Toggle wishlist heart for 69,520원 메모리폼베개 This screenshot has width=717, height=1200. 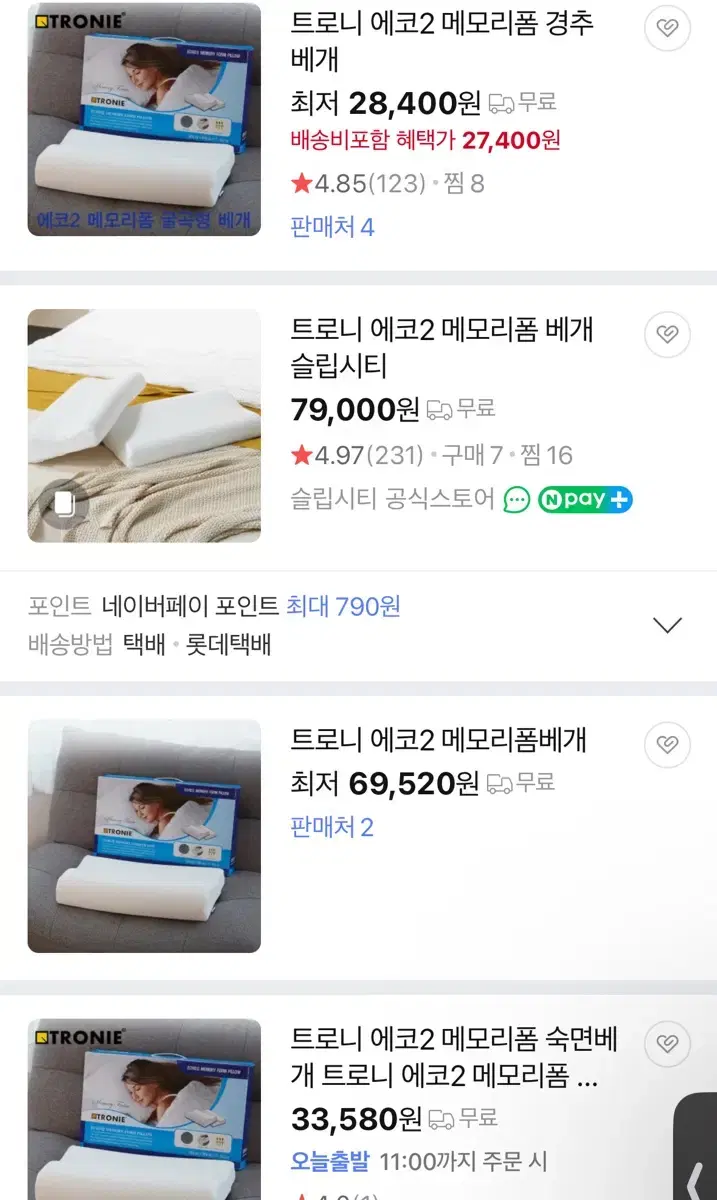(x=667, y=744)
